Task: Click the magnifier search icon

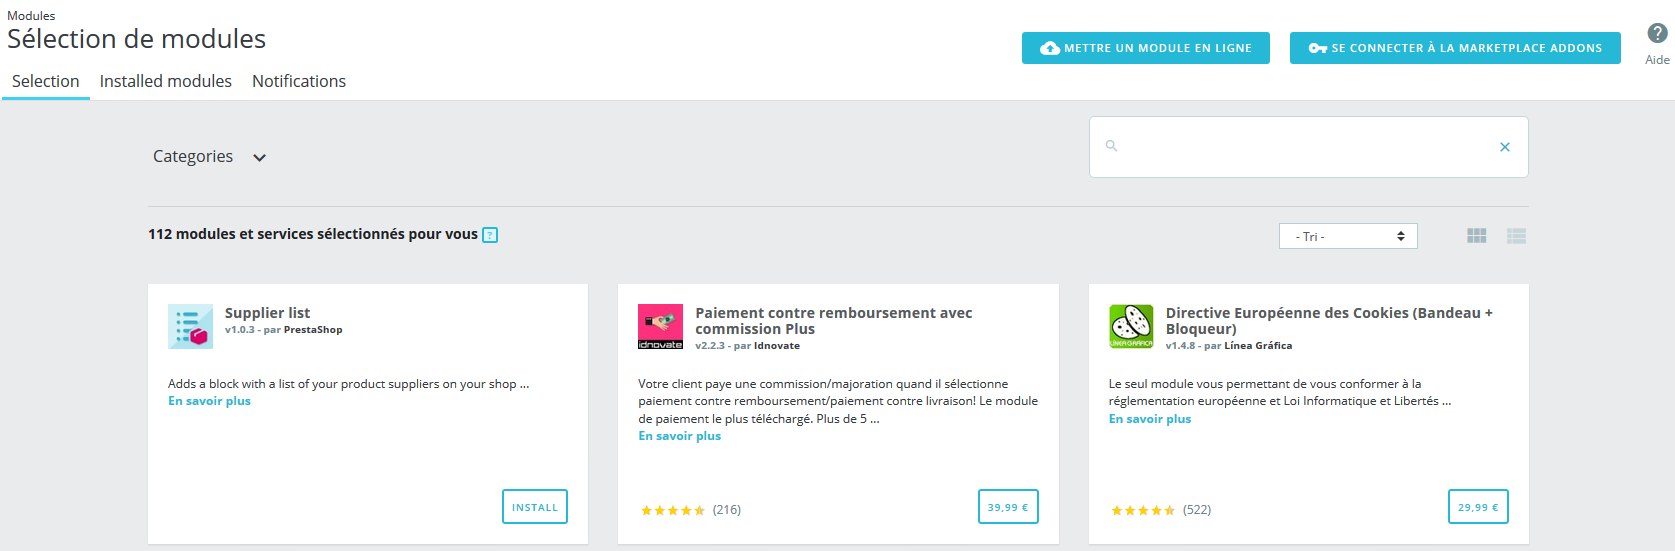Action: pyautogui.click(x=1111, y=146)
